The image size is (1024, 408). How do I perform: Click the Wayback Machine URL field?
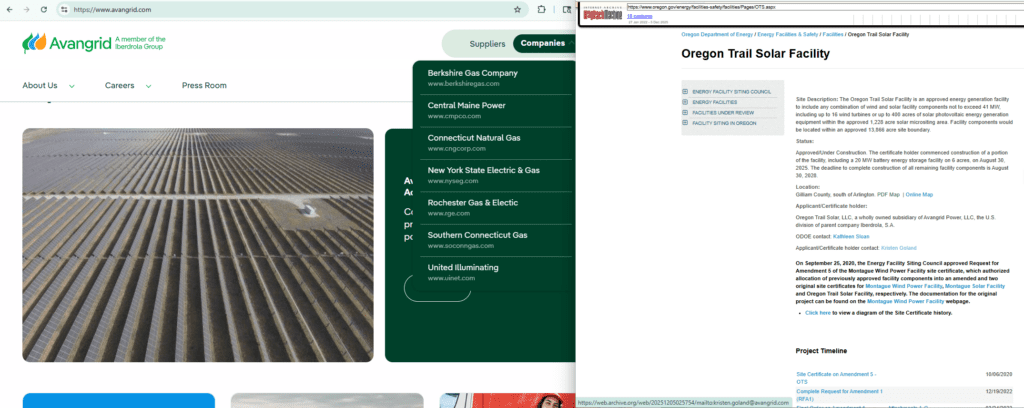tap(823, 7)
